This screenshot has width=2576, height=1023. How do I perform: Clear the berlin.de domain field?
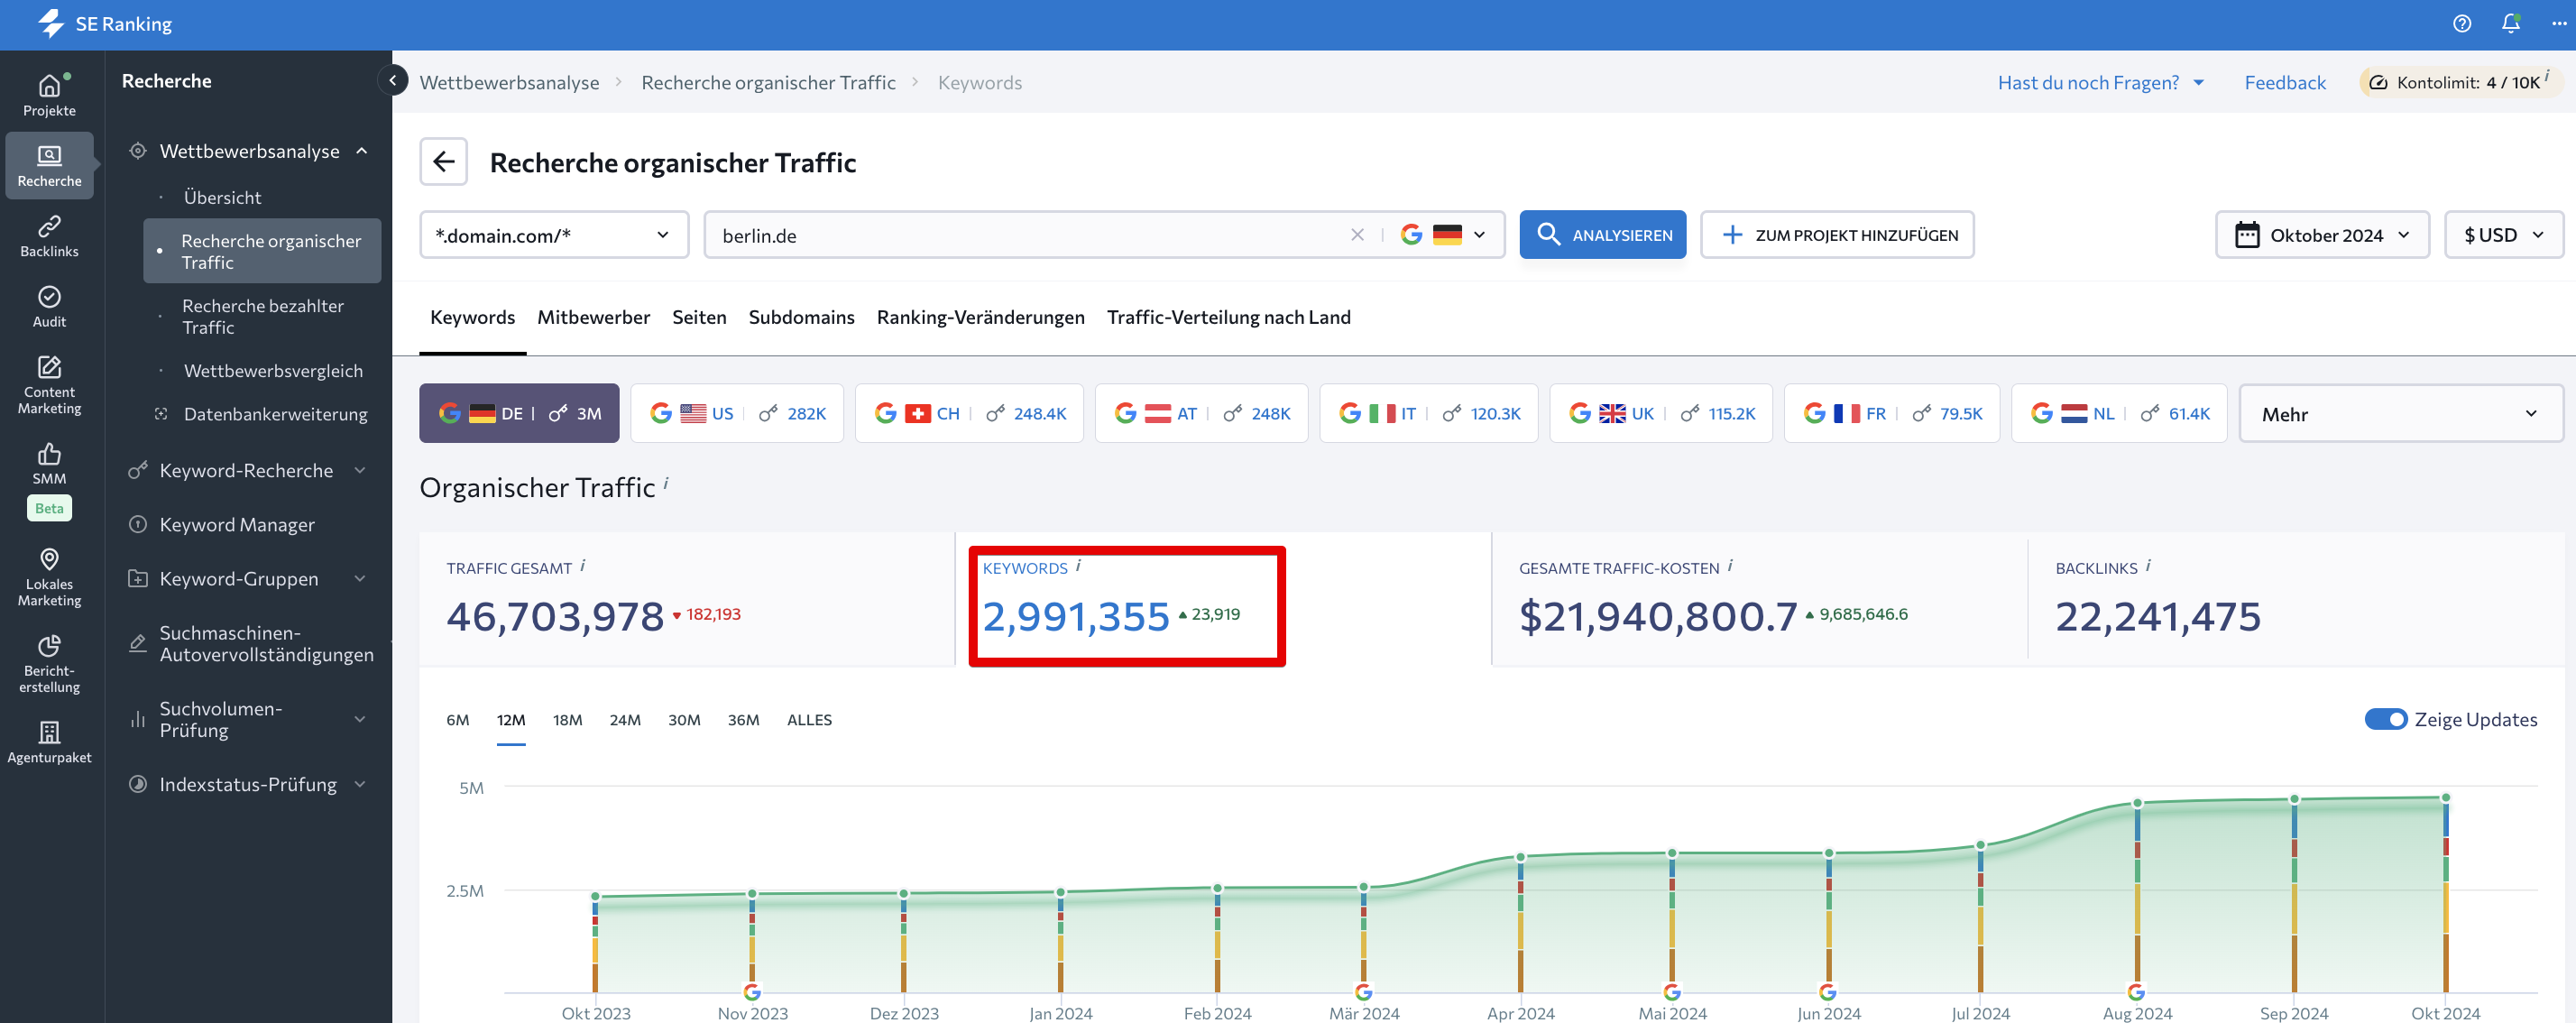click(x=1357, y=235)
